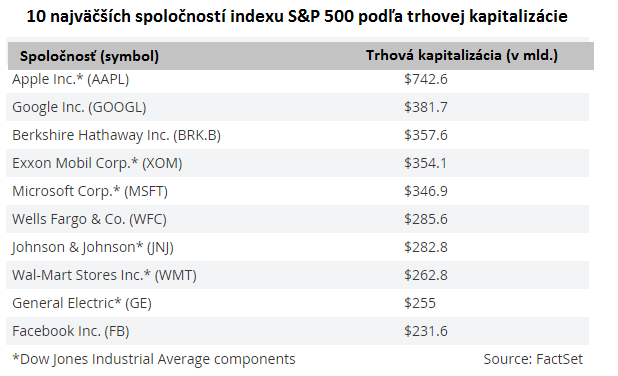The width and height of the screenshot is (618, 376).
Task: Click the $255 market cap value
Action: pos(420,303)
